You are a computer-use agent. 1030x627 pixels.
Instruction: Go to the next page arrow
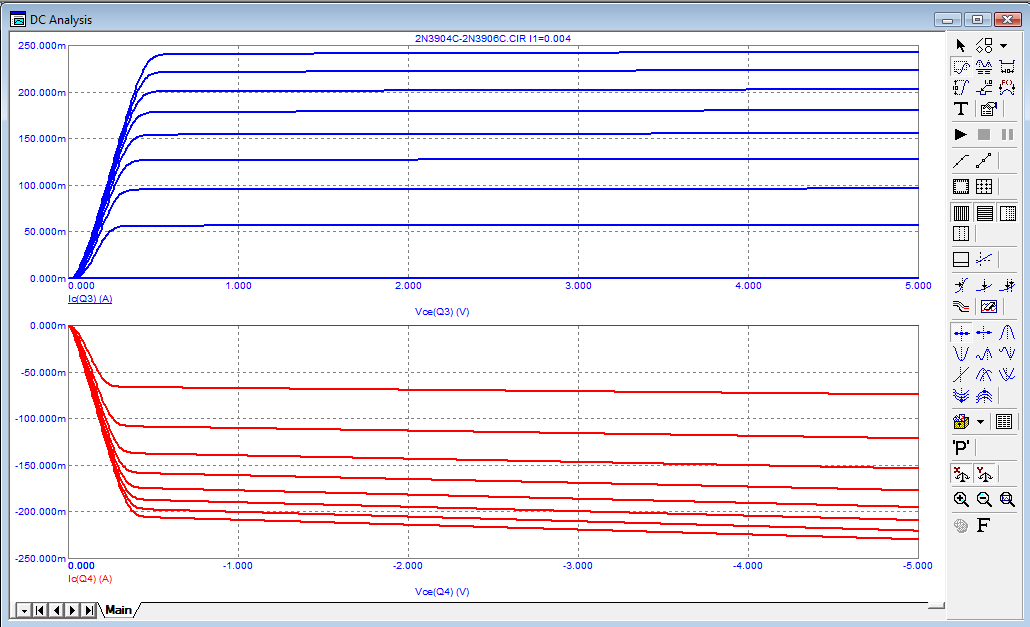pyautogui.click(x=72, y=611)
